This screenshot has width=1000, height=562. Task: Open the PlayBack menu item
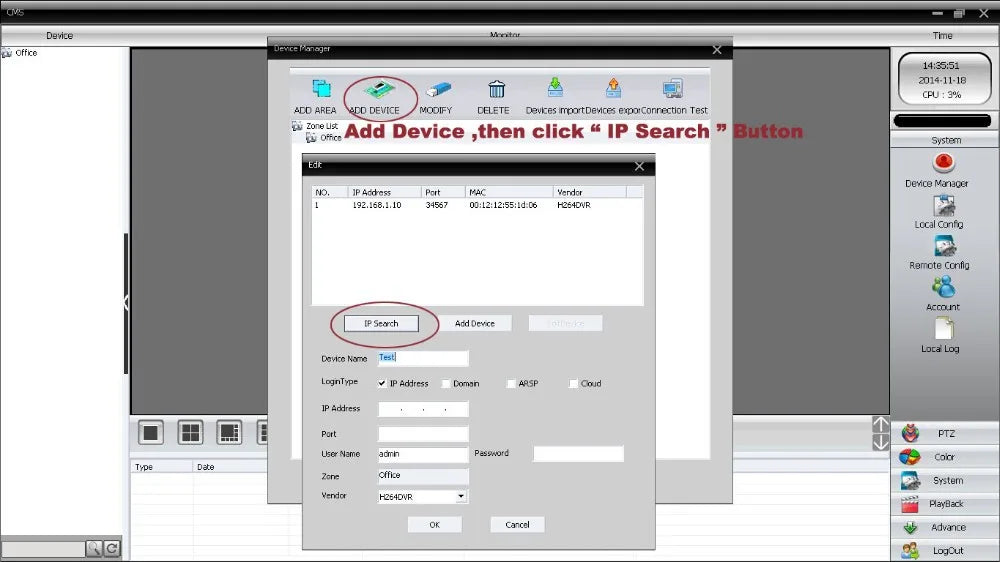click(x=945, y=504)
